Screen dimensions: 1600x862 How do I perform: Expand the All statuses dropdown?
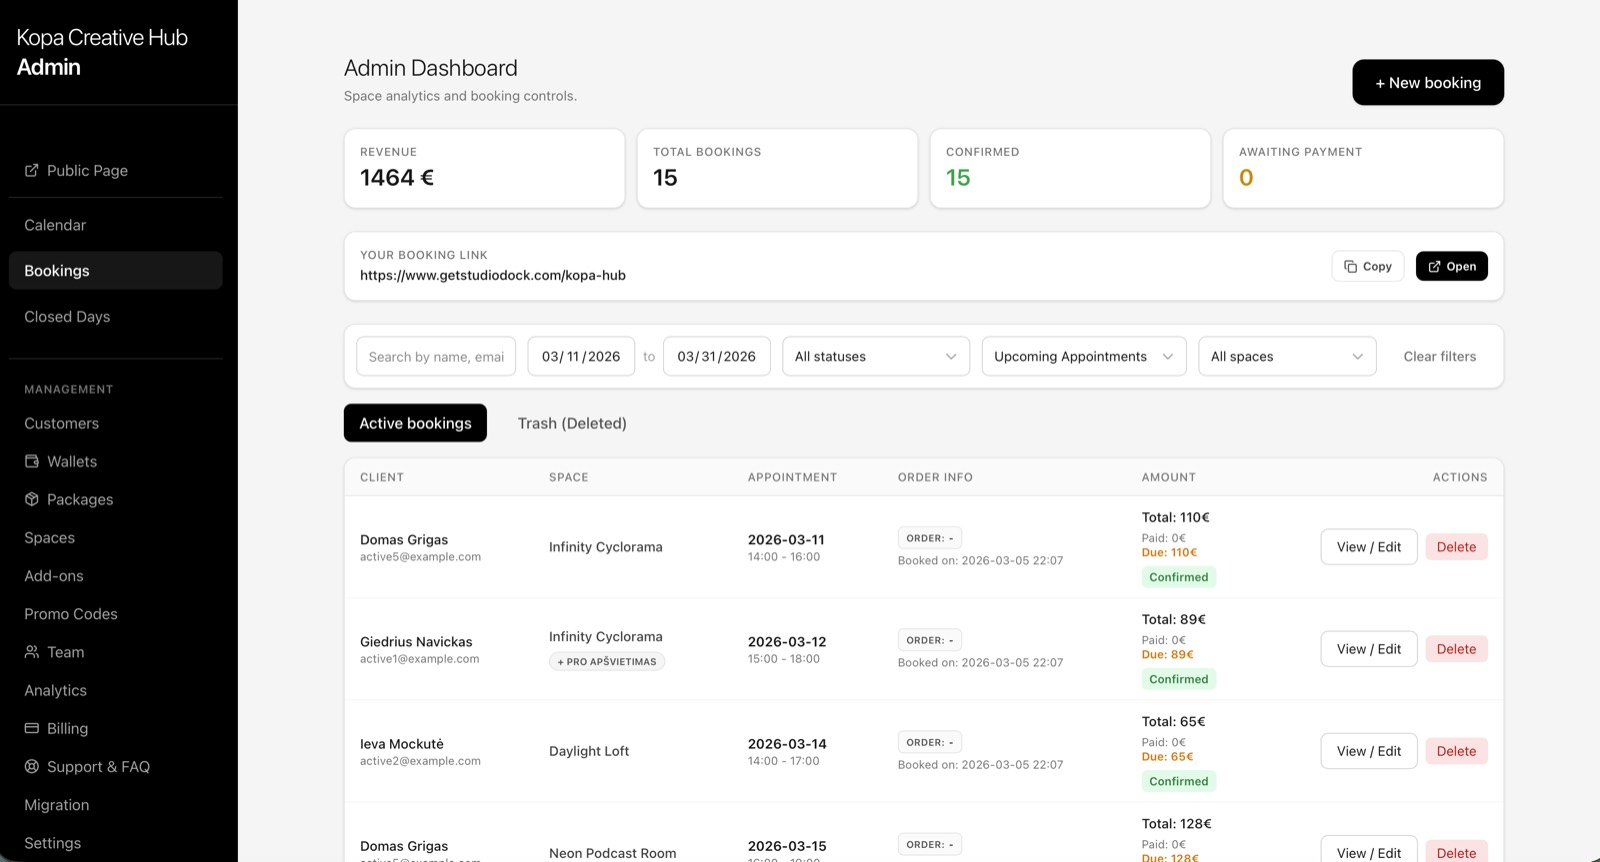click(x=875, y=357)
